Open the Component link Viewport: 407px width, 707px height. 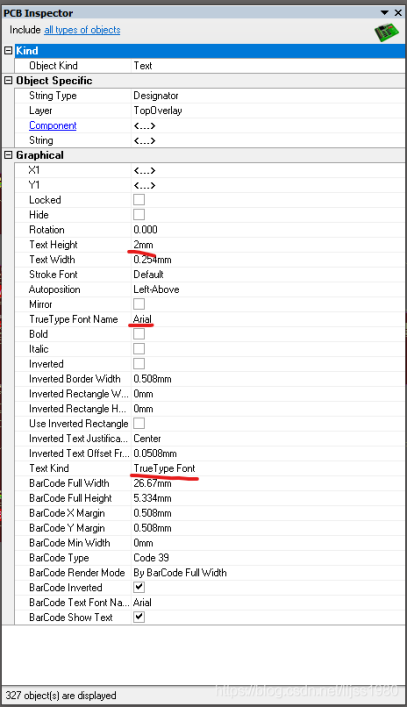tap(53, 125)
